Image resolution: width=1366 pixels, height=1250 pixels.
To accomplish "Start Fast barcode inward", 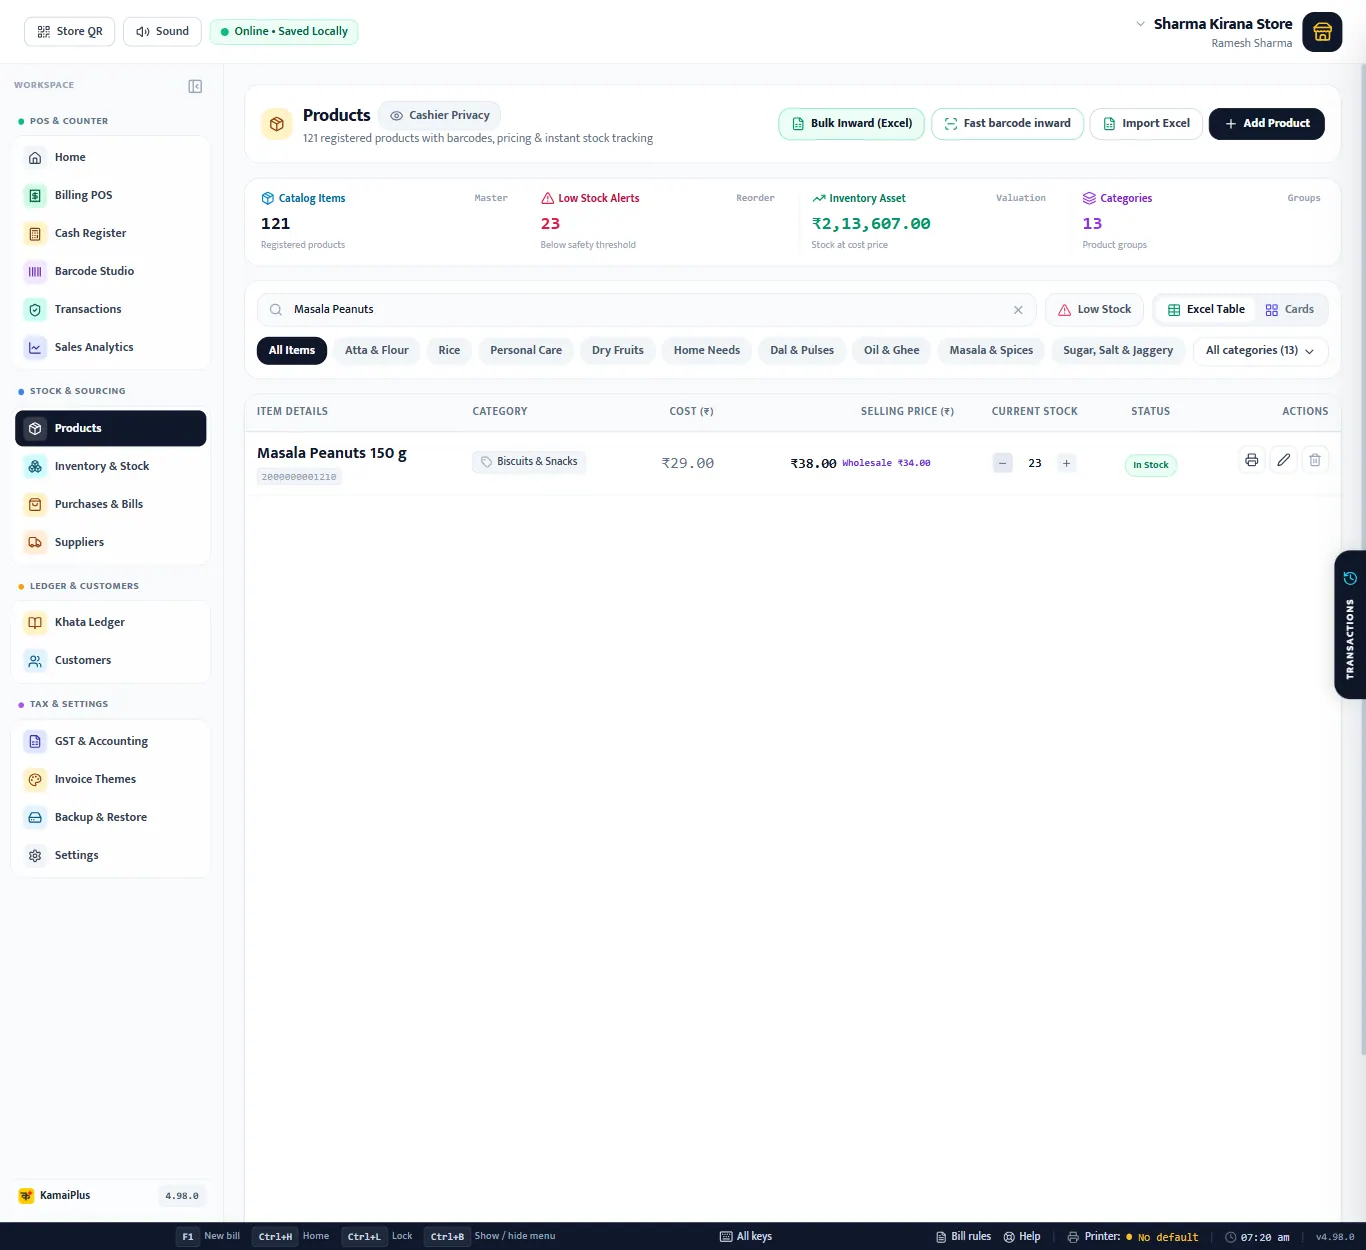I will [1007, 124].
